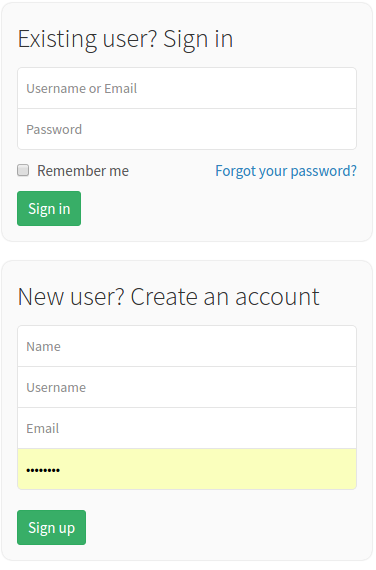Click the green Sign in button

point(49,209)
